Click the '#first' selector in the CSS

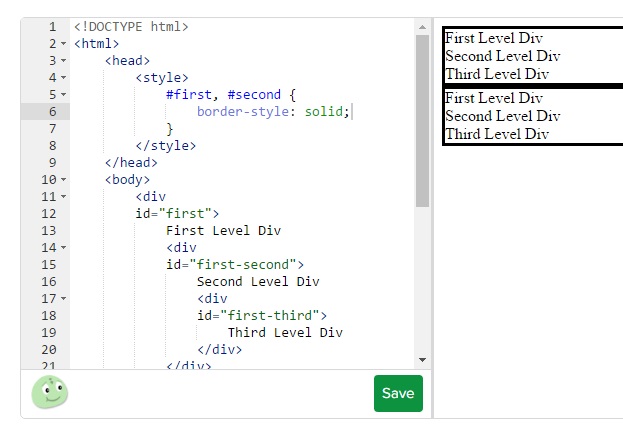(189, 95)
